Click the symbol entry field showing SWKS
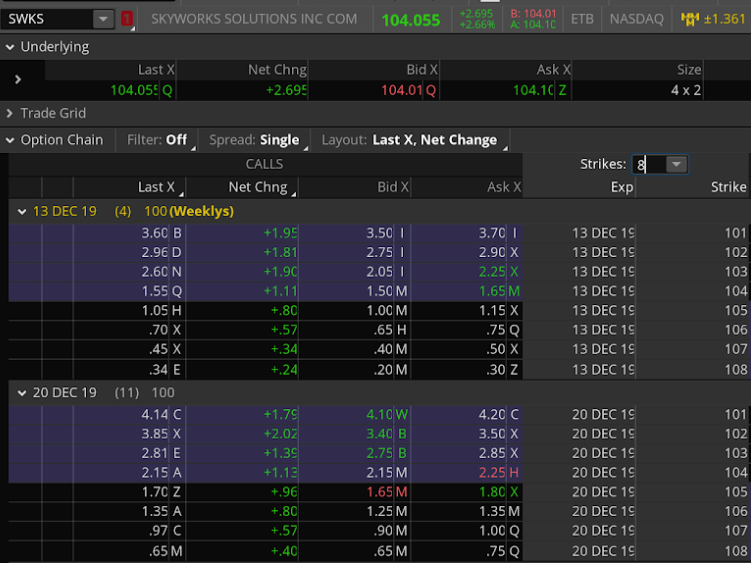This screenshot has width=751, height=563. (48, 19)
